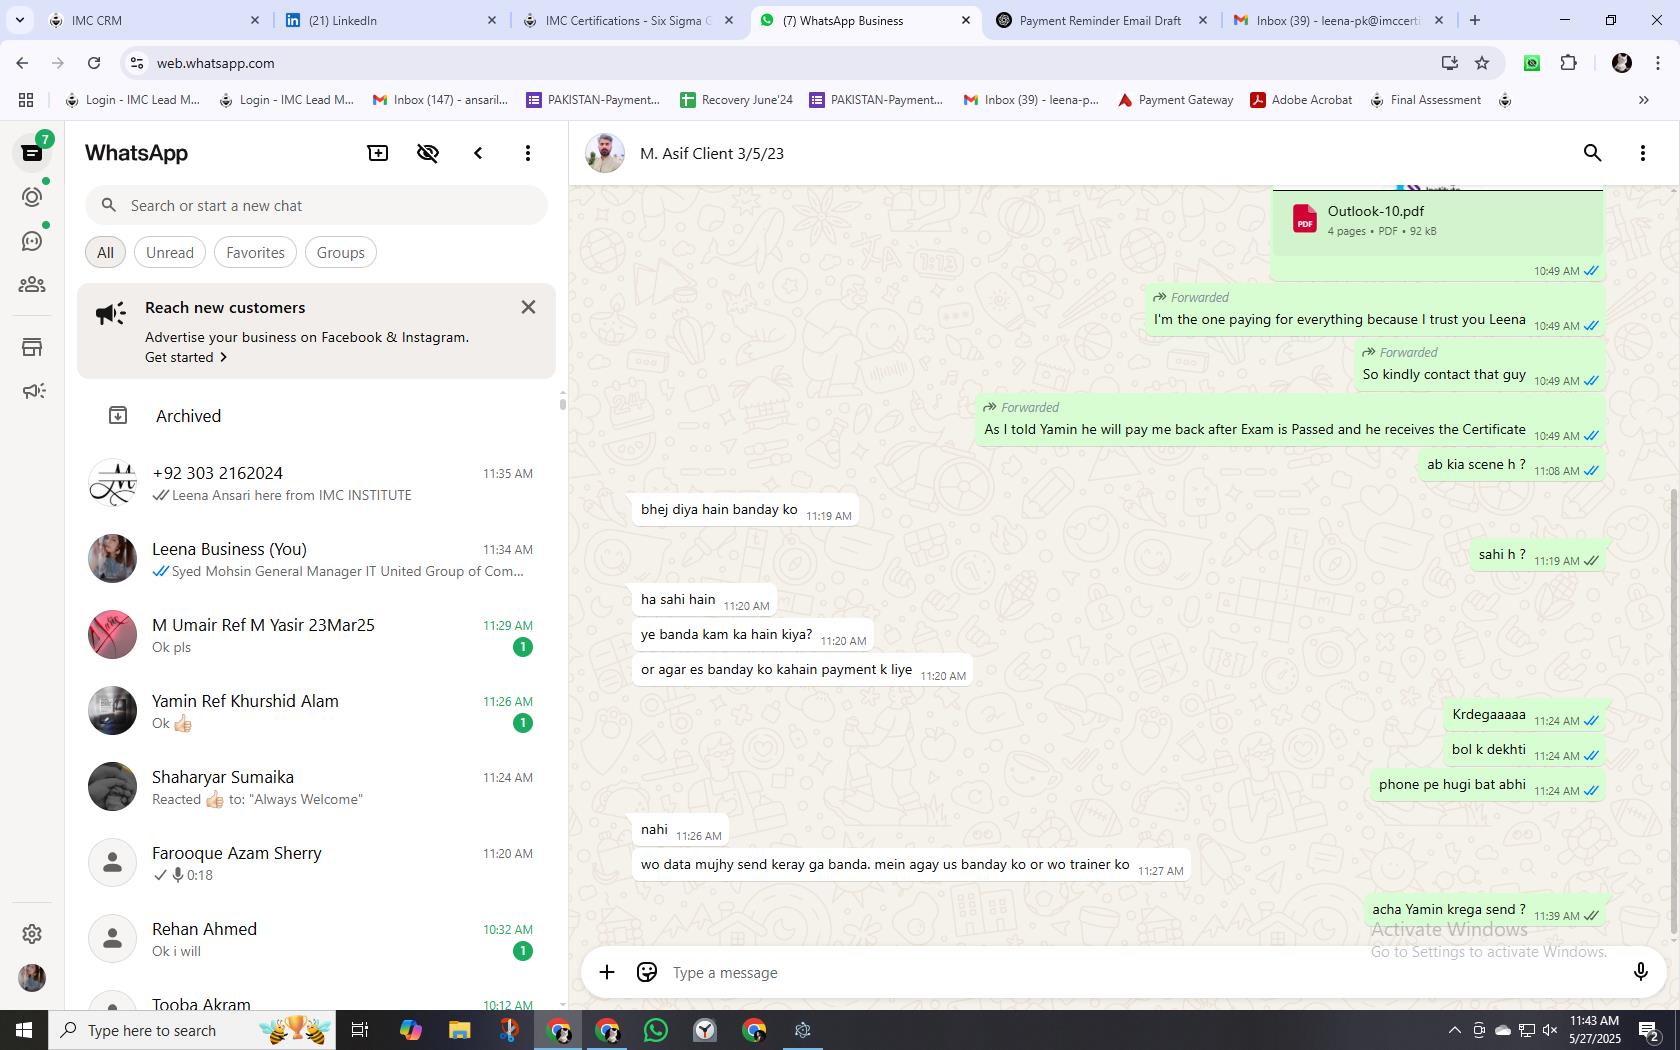This screenshot has width=1680, height=1050.
Task: Select the All filter chip
Action: [x=105, y=252]
